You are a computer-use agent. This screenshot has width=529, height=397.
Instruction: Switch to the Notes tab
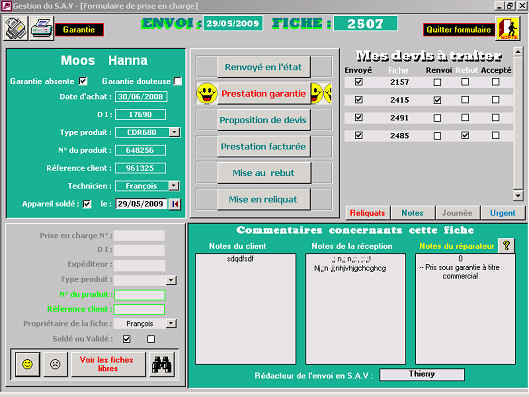(x=412, y=213)
